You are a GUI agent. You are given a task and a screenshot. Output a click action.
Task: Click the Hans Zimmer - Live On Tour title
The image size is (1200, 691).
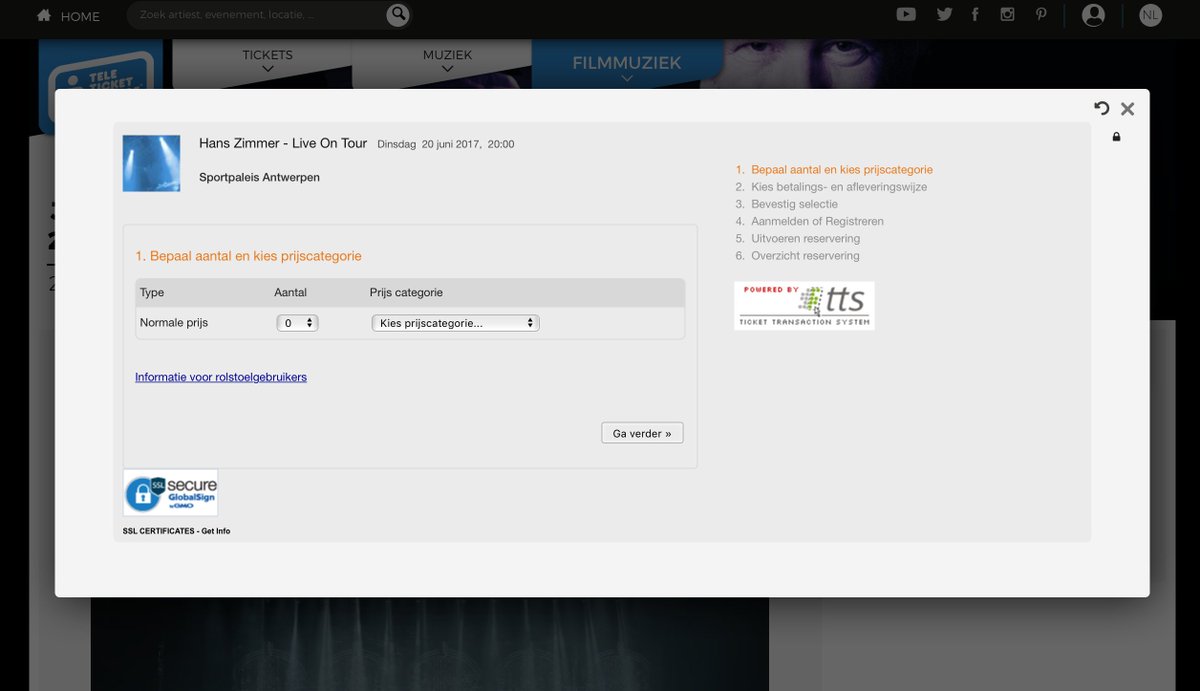coord(283,143)
